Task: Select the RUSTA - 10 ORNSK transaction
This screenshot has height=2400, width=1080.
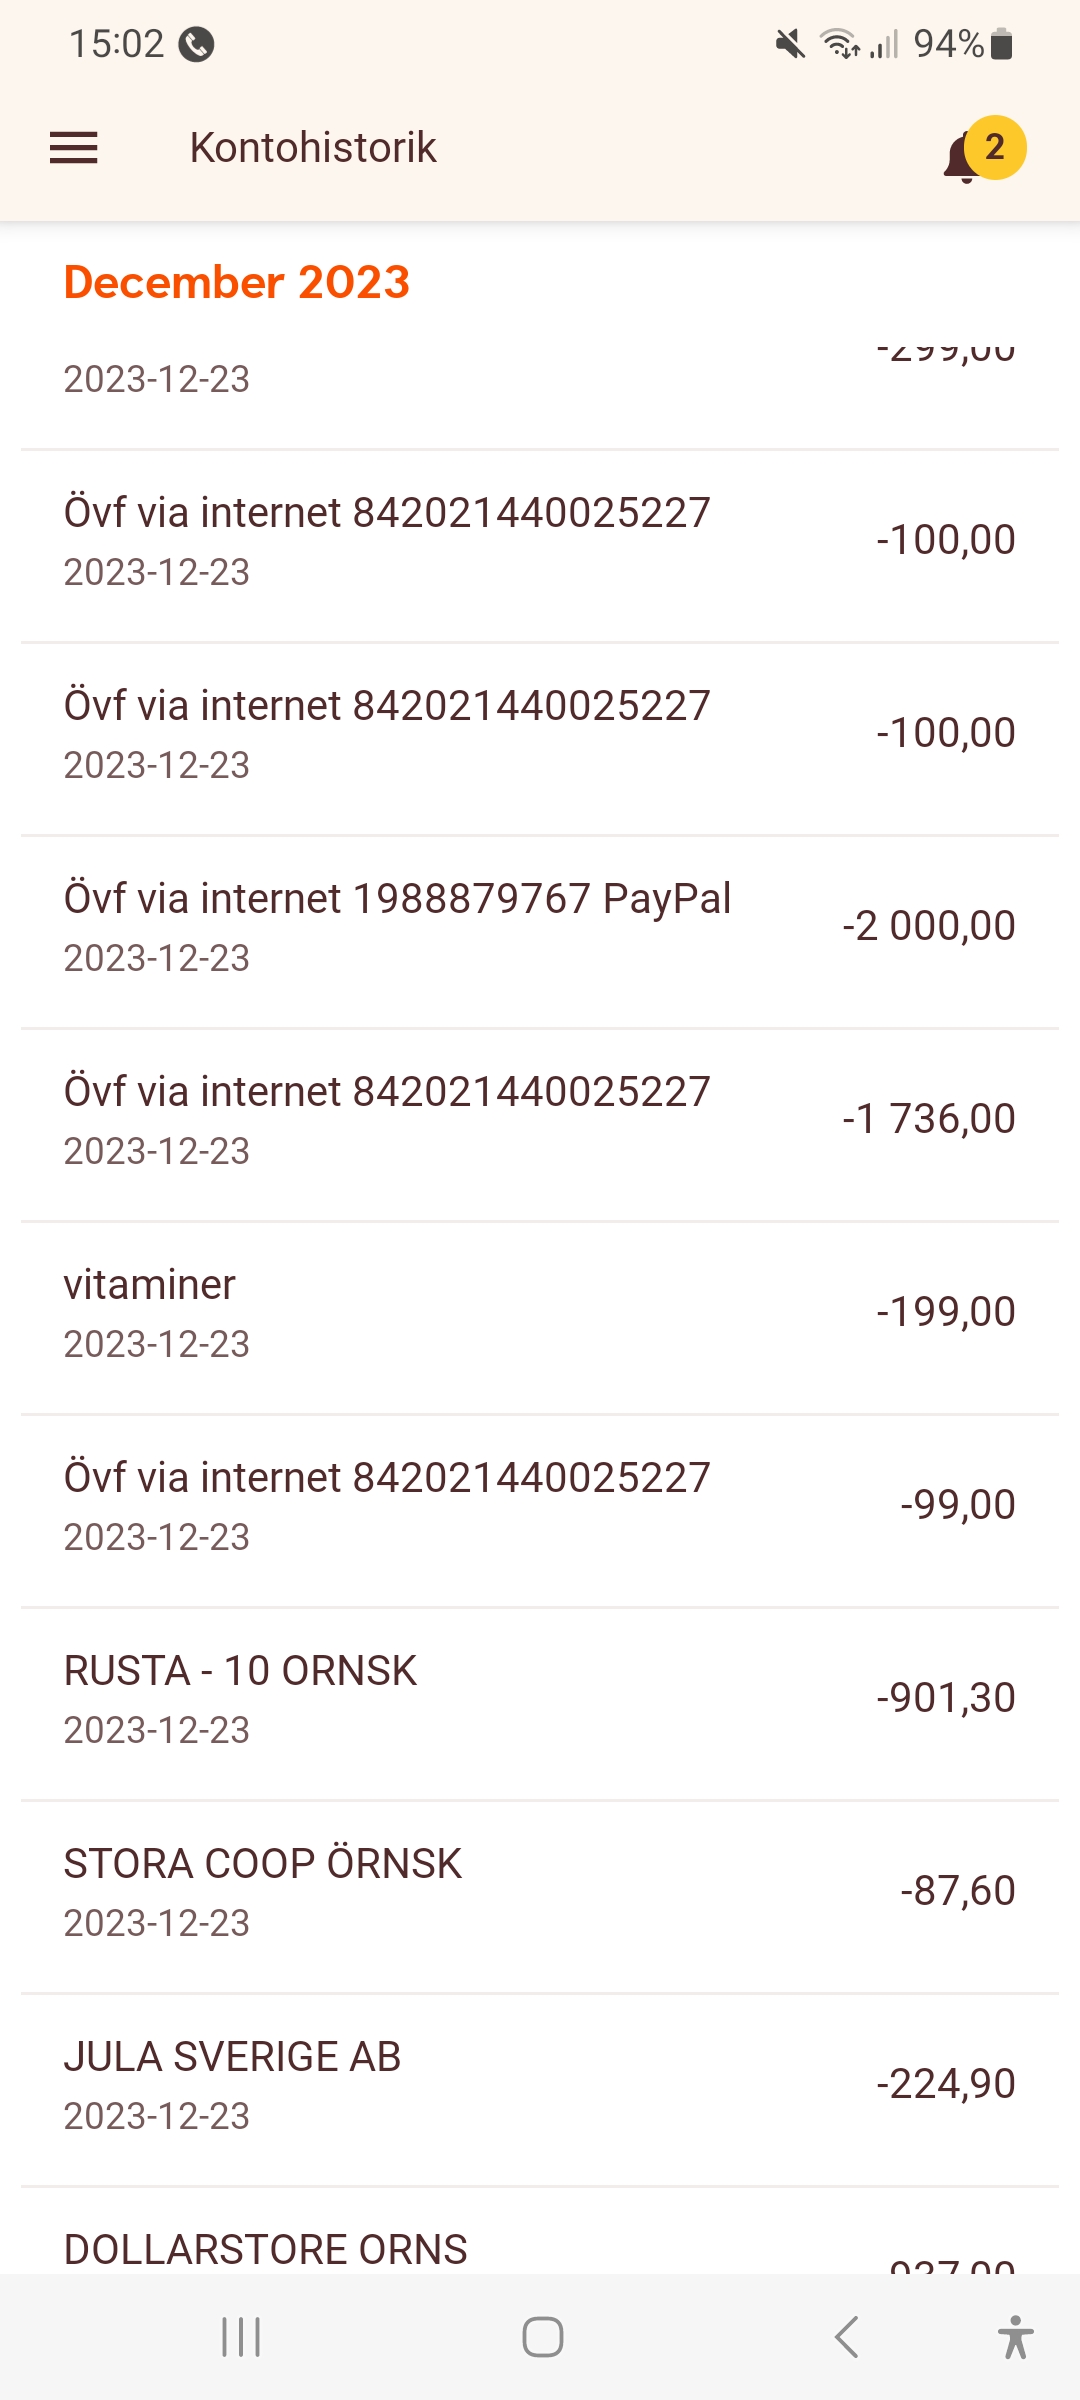Action: [540, 1698]
